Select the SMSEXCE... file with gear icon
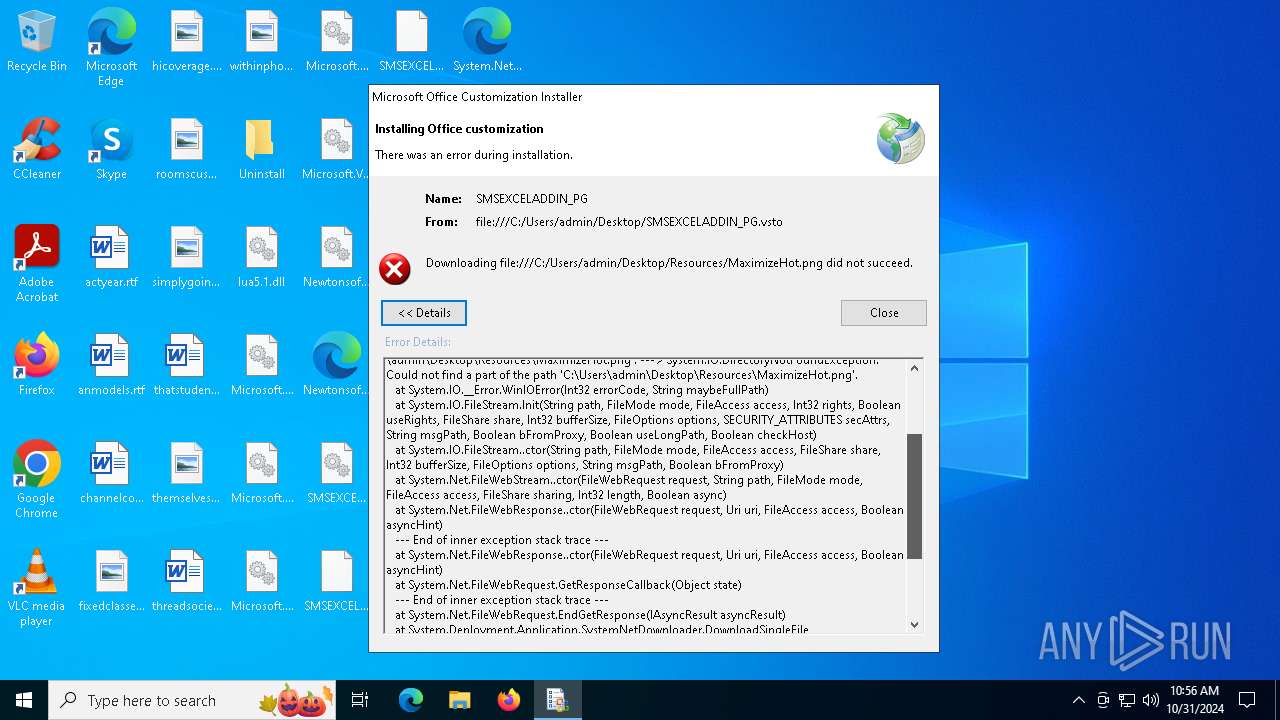Screen dimensions: 1280x720 point(337,474)
